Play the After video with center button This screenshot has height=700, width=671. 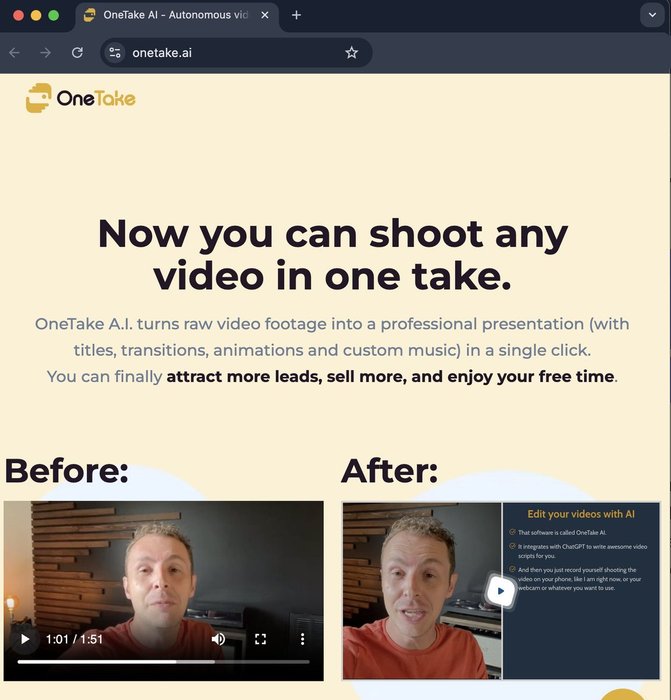coord(500,591)
